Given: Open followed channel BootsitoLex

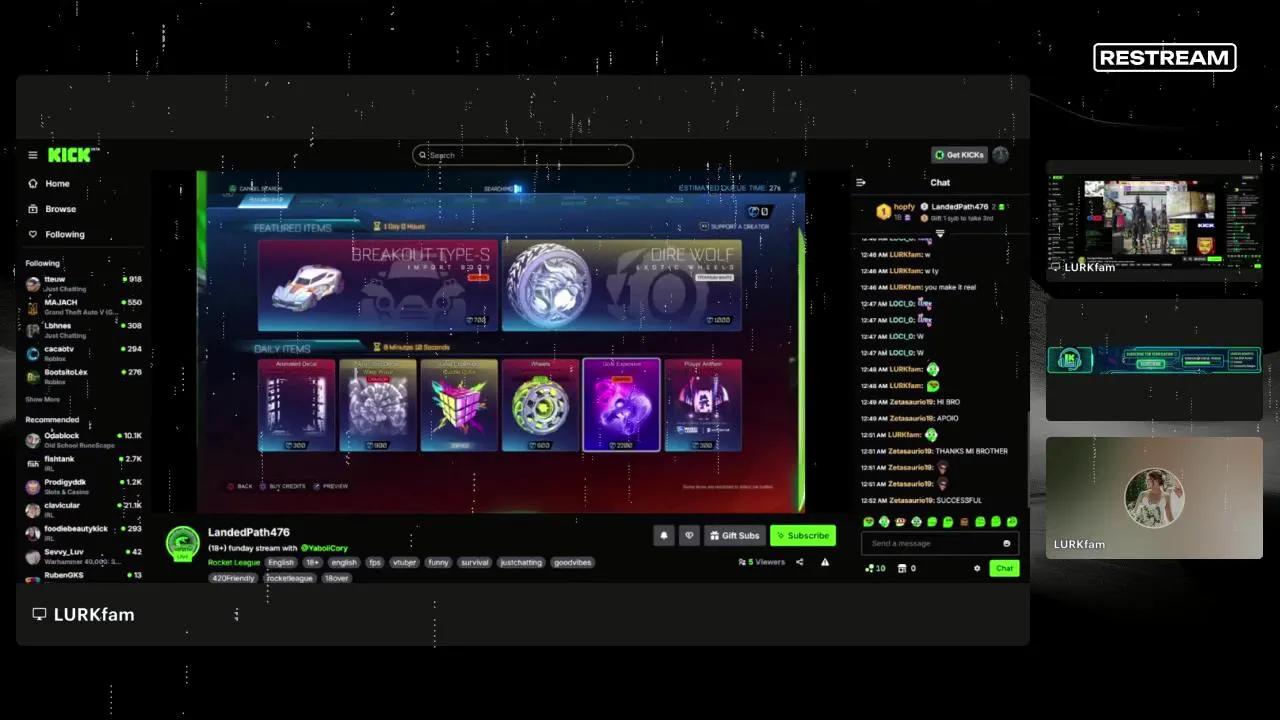Looking at the screenshot, I should point(84,376).
